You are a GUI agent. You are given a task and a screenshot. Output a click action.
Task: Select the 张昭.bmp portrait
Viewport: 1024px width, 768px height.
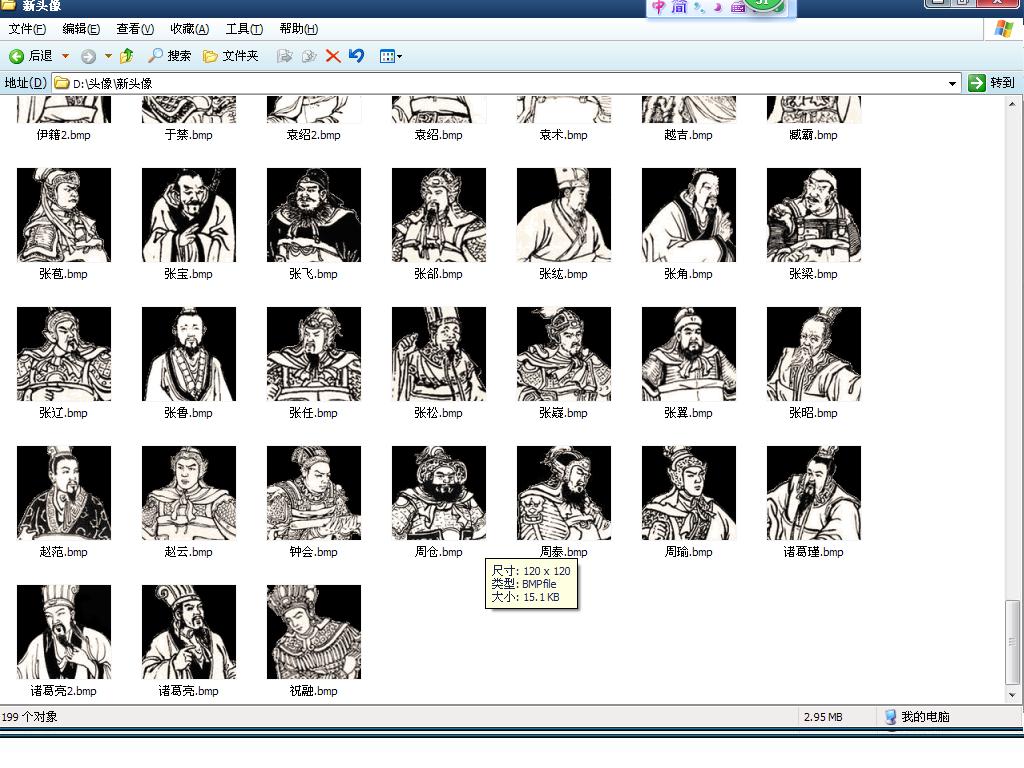point(814,354)
